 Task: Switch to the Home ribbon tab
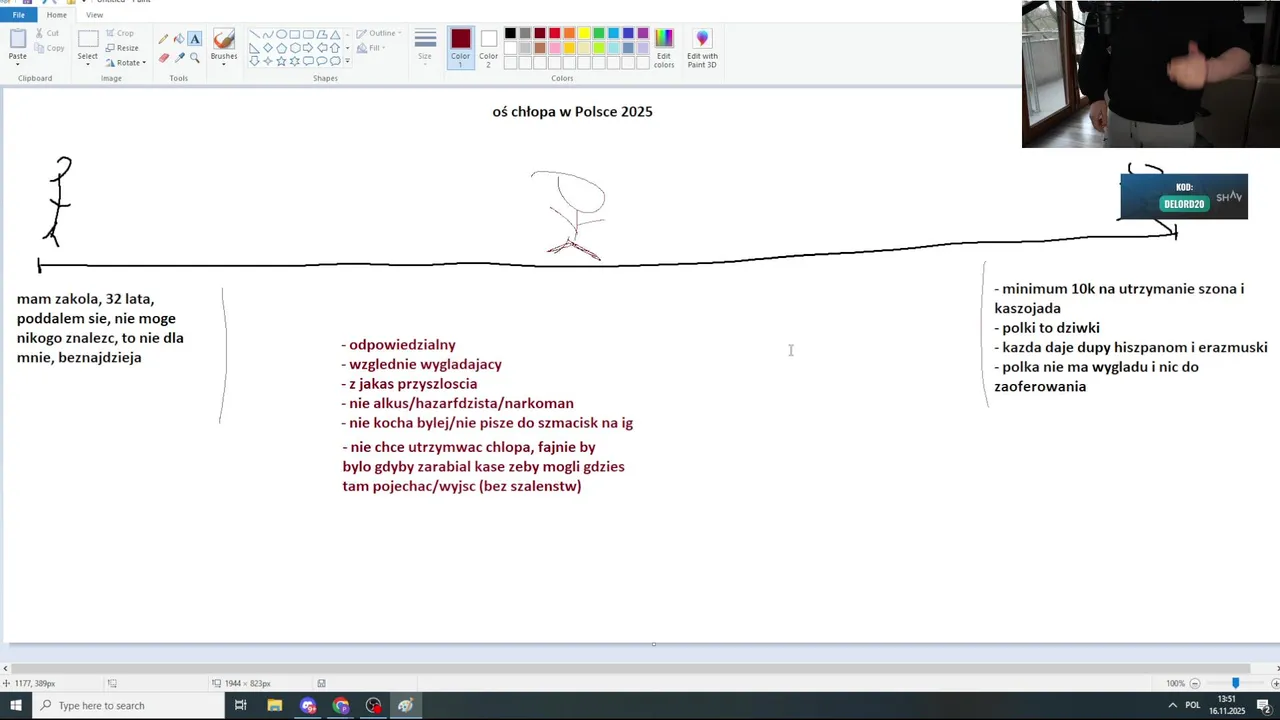click(x=57, y=15)
